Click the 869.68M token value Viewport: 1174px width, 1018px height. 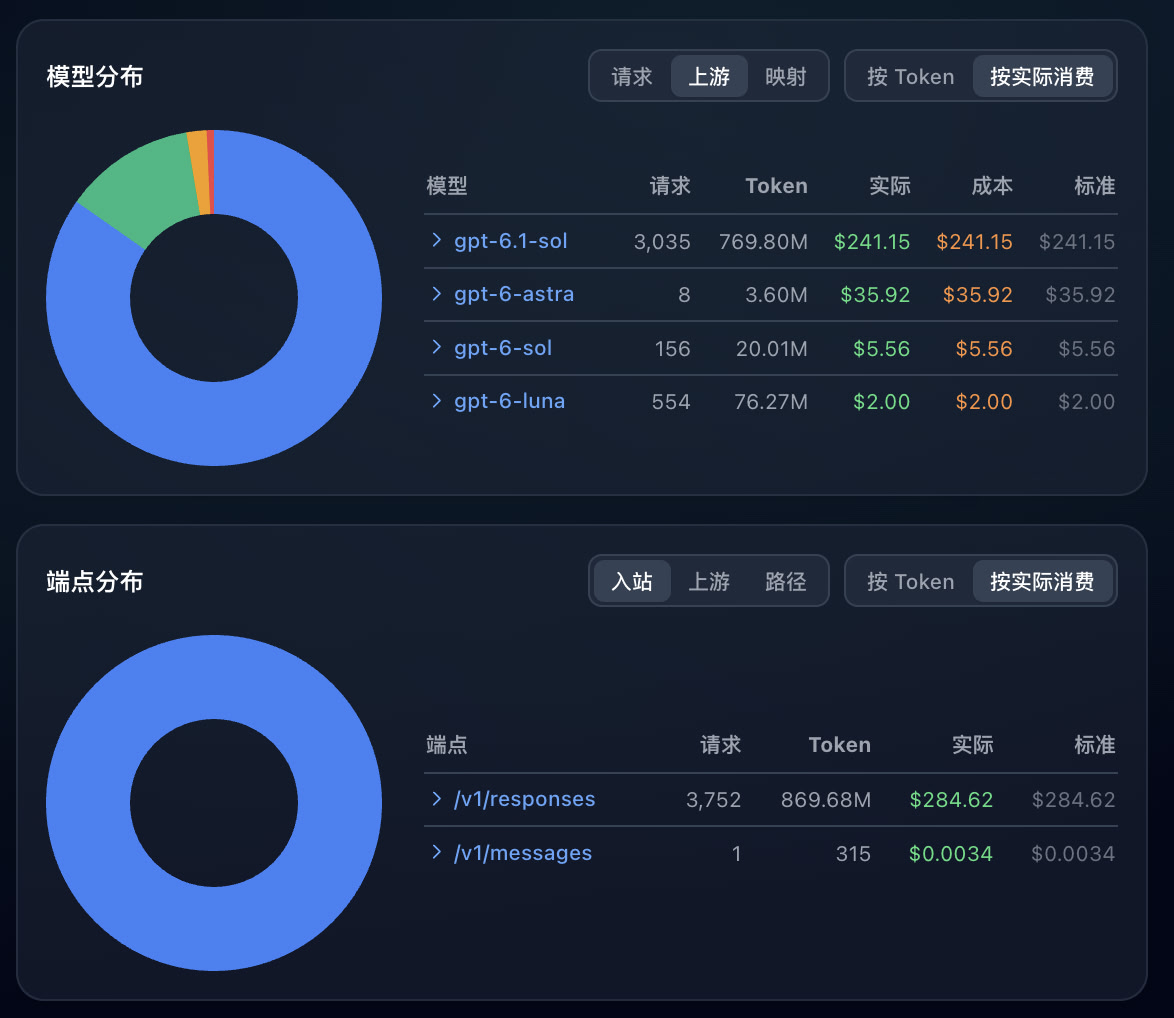pyautogui.click(x=826, y=799)
